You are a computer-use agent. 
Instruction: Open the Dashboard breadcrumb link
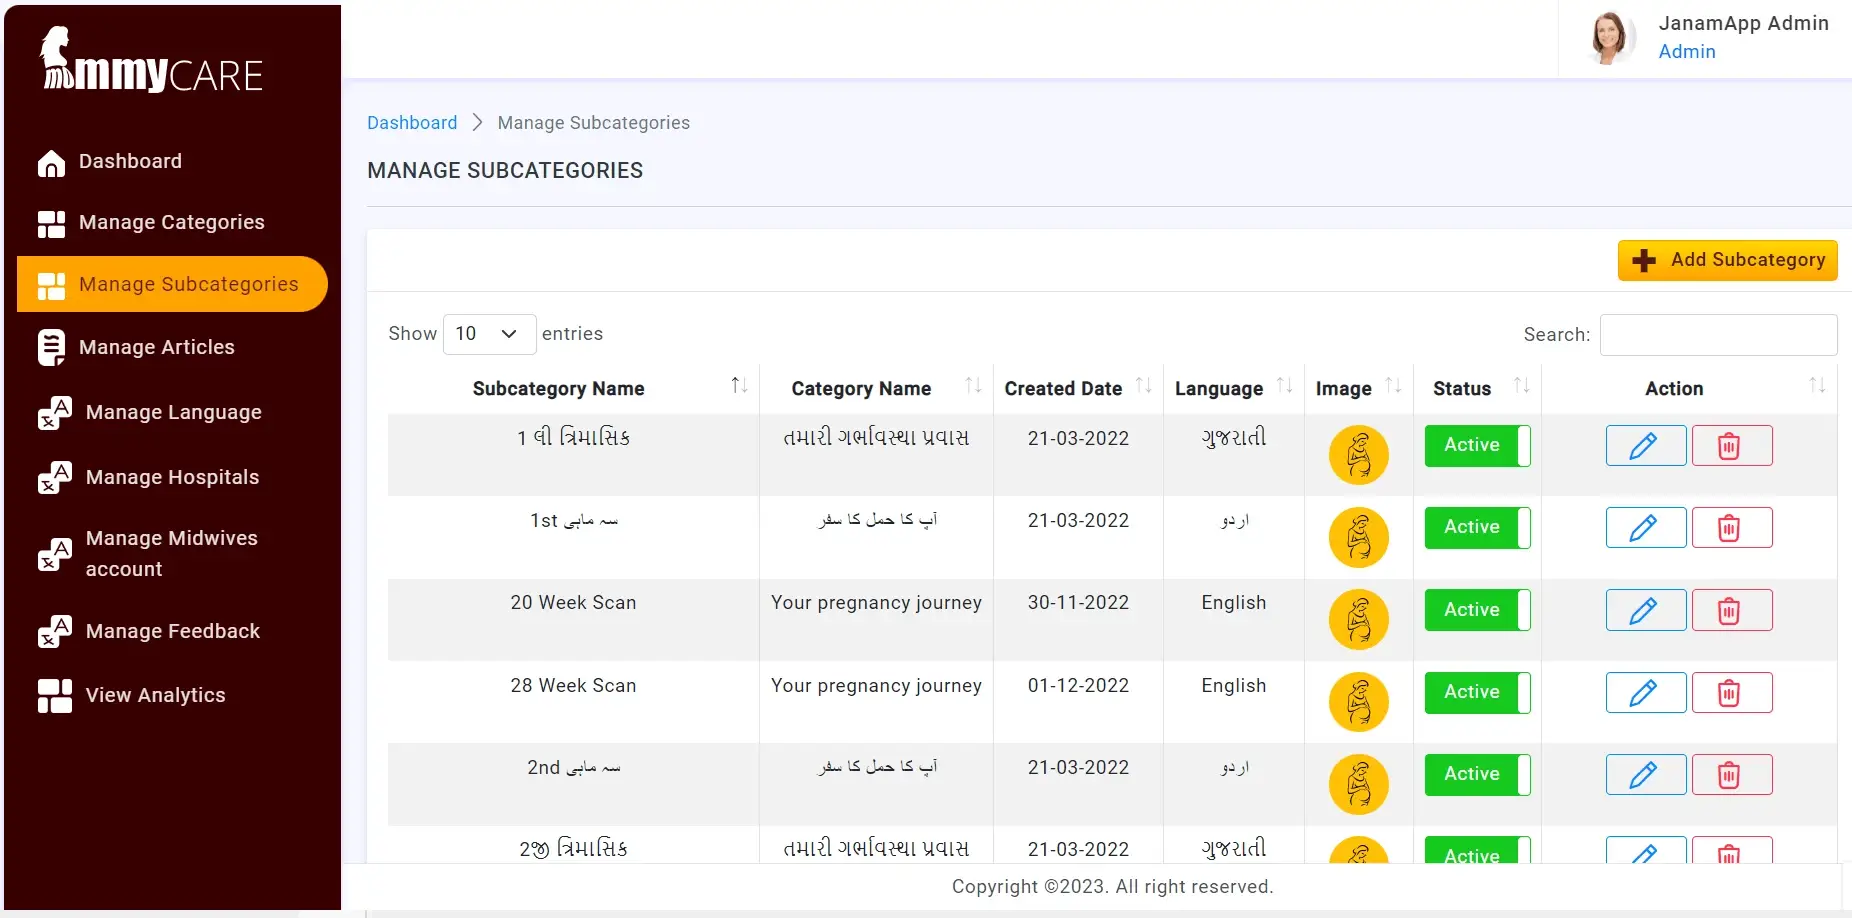point(412,122)
